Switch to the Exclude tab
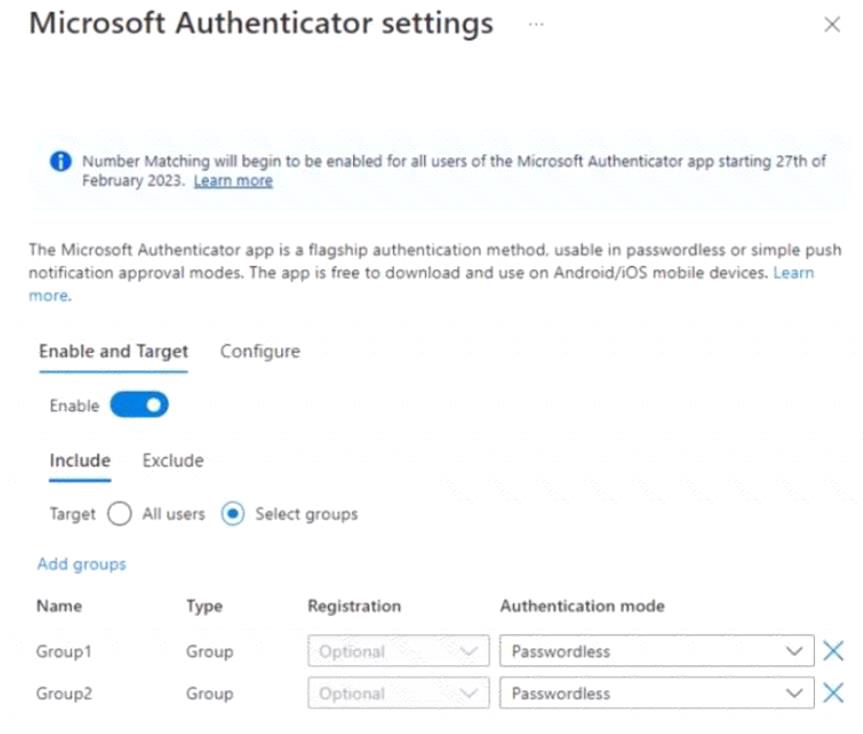 point(173,460)
